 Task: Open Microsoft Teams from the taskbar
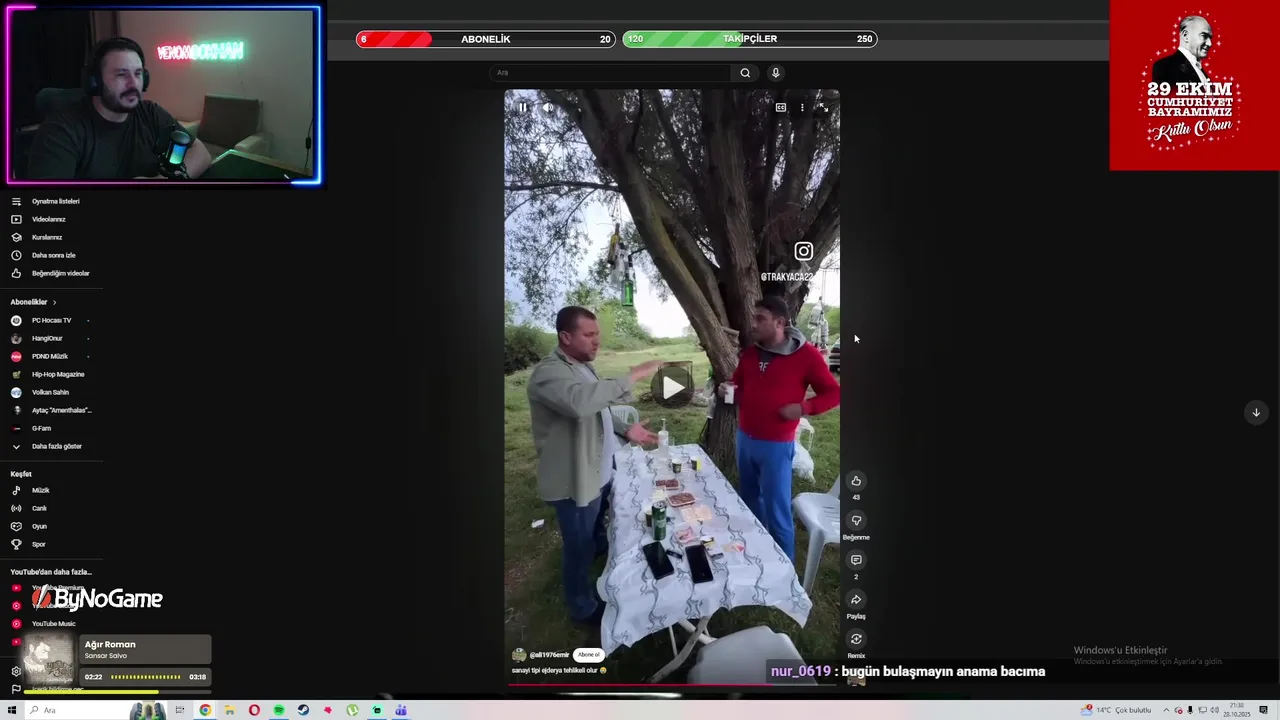(x=401, y=710)
